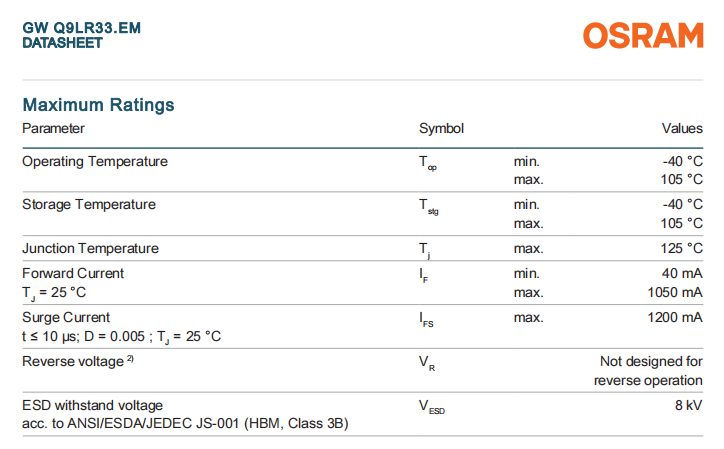724x449 pixels.
Task: Click the Surge Current parameter label
Action: coord(66,317)
